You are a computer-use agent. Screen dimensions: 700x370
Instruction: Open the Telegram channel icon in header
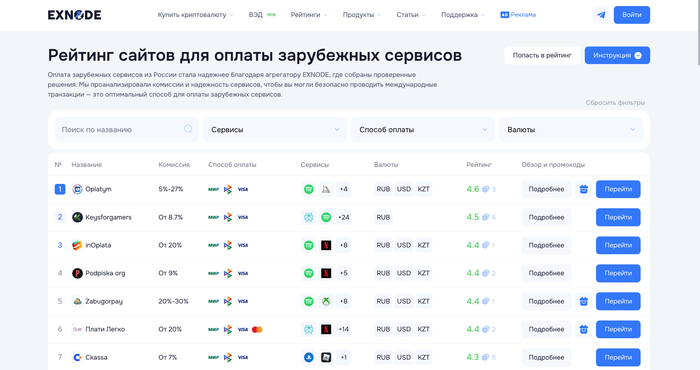601,15
